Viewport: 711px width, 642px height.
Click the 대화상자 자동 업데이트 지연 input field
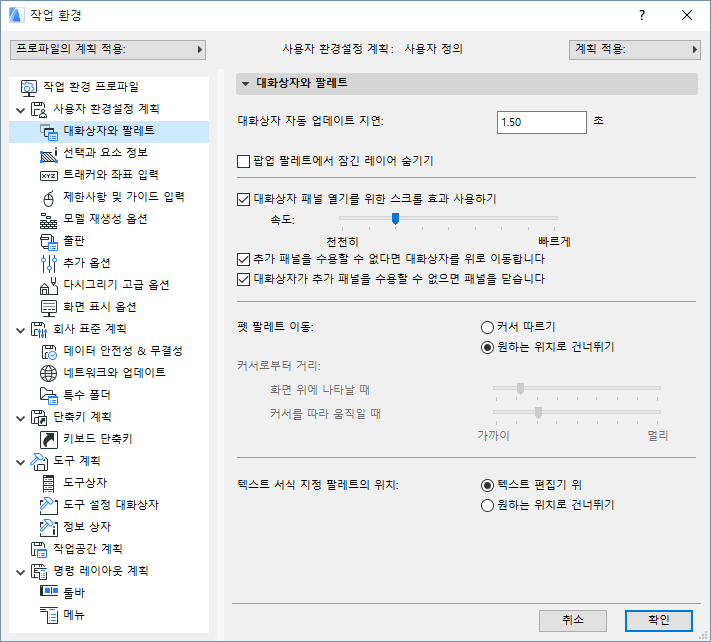541,122
